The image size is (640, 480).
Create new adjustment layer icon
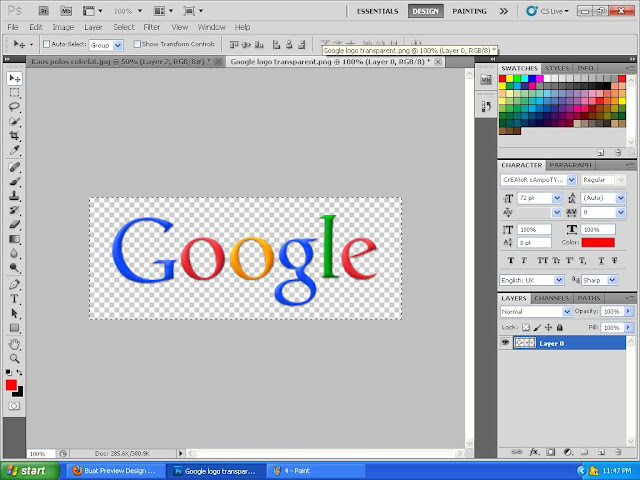tap(568, 452)
